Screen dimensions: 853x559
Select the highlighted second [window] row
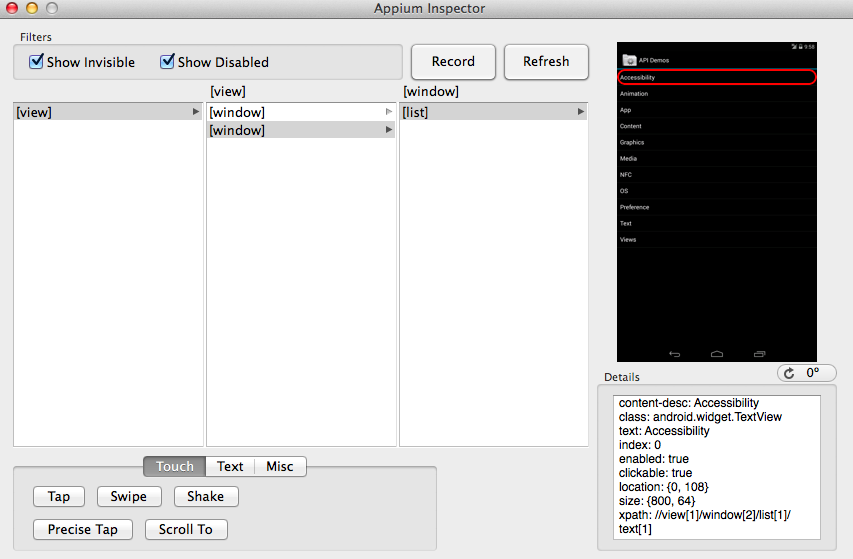point(301,130)
